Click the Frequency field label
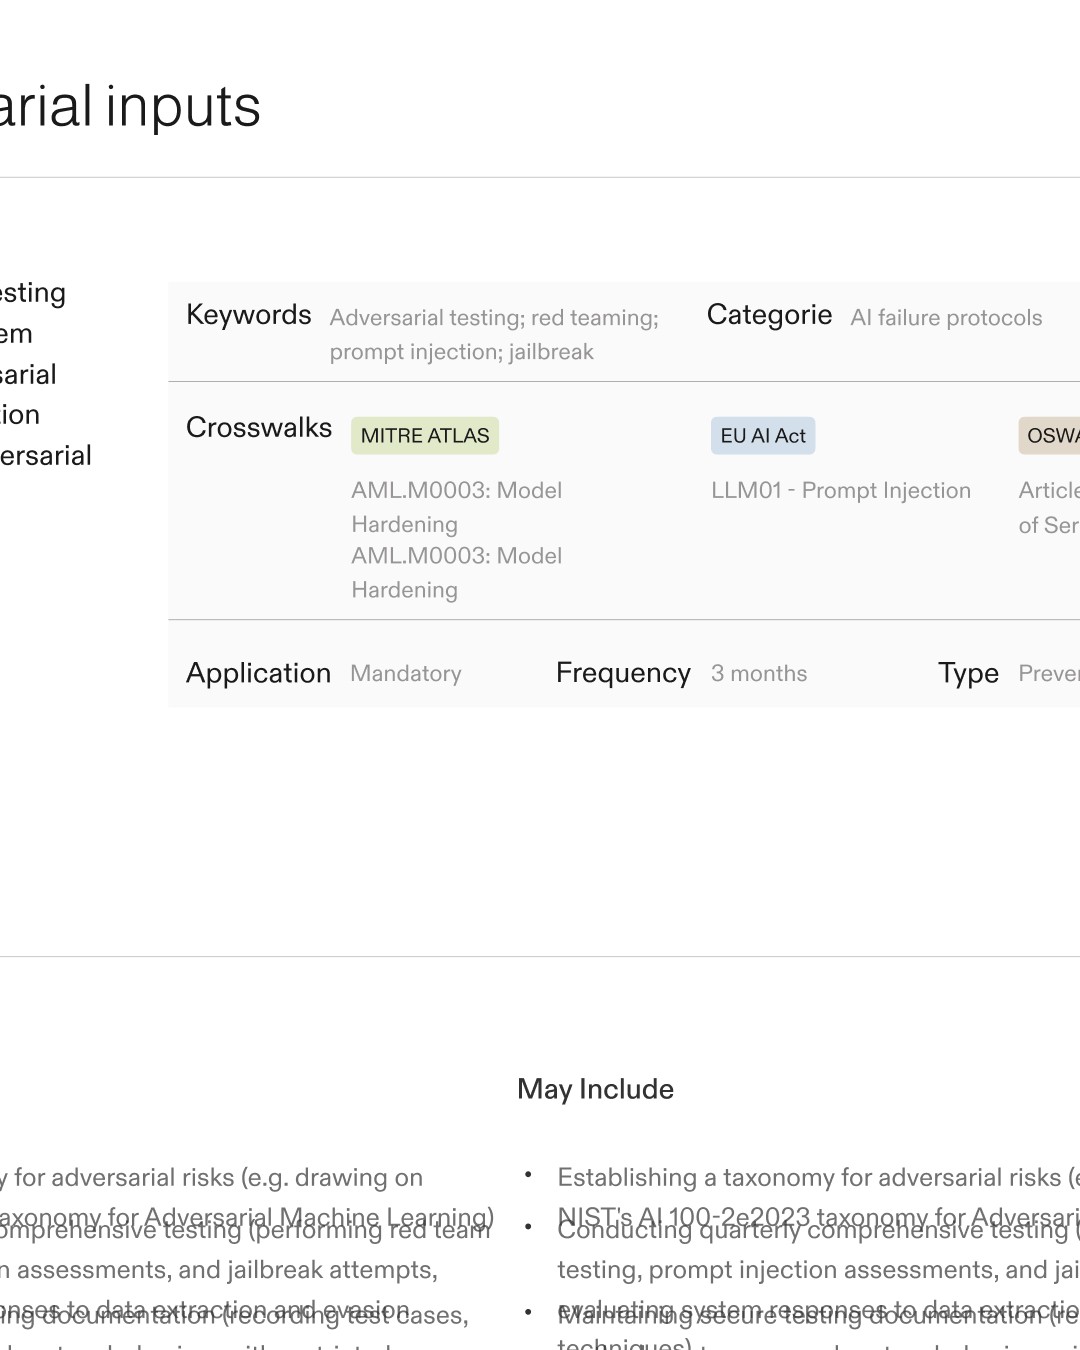 coord(623,673)
